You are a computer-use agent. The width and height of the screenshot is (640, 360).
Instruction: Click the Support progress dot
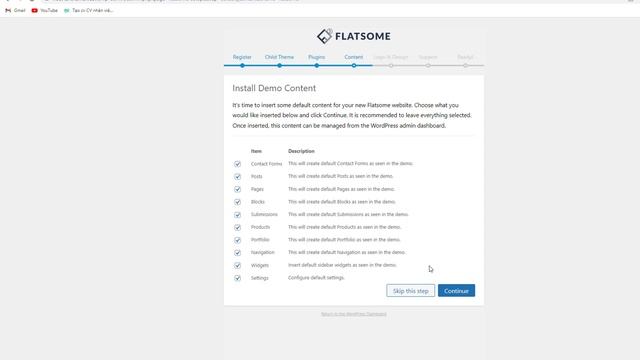428,65
